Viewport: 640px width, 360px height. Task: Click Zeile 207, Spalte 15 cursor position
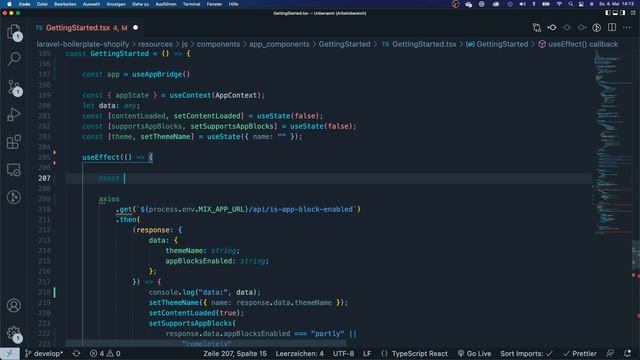235,353
